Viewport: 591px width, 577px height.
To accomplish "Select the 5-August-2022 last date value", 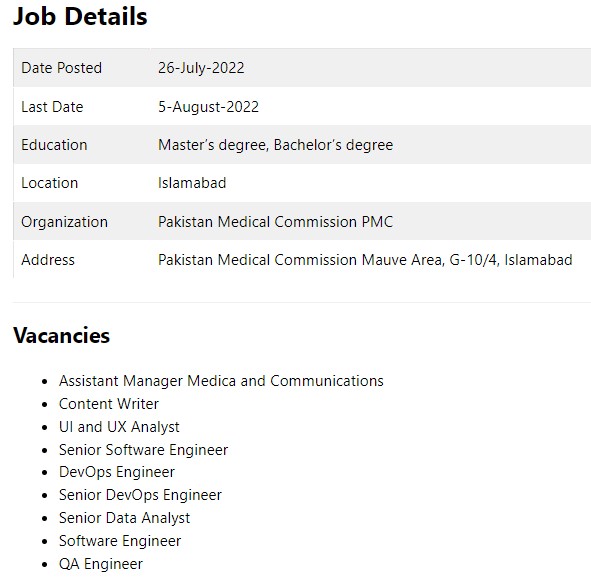I will coord(208,107).
